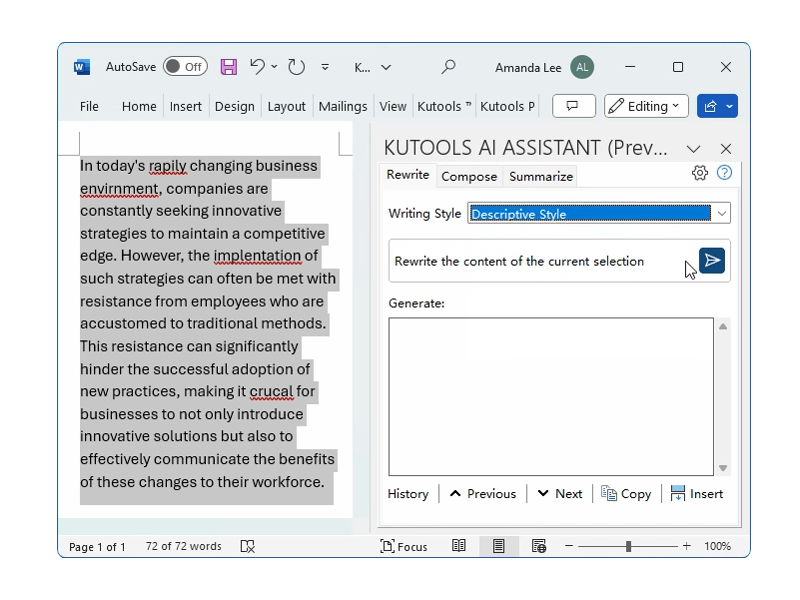This screenshot has width=800, height=600.
Task: Toggle the AutoSave switch
Action: coord(185,67)
